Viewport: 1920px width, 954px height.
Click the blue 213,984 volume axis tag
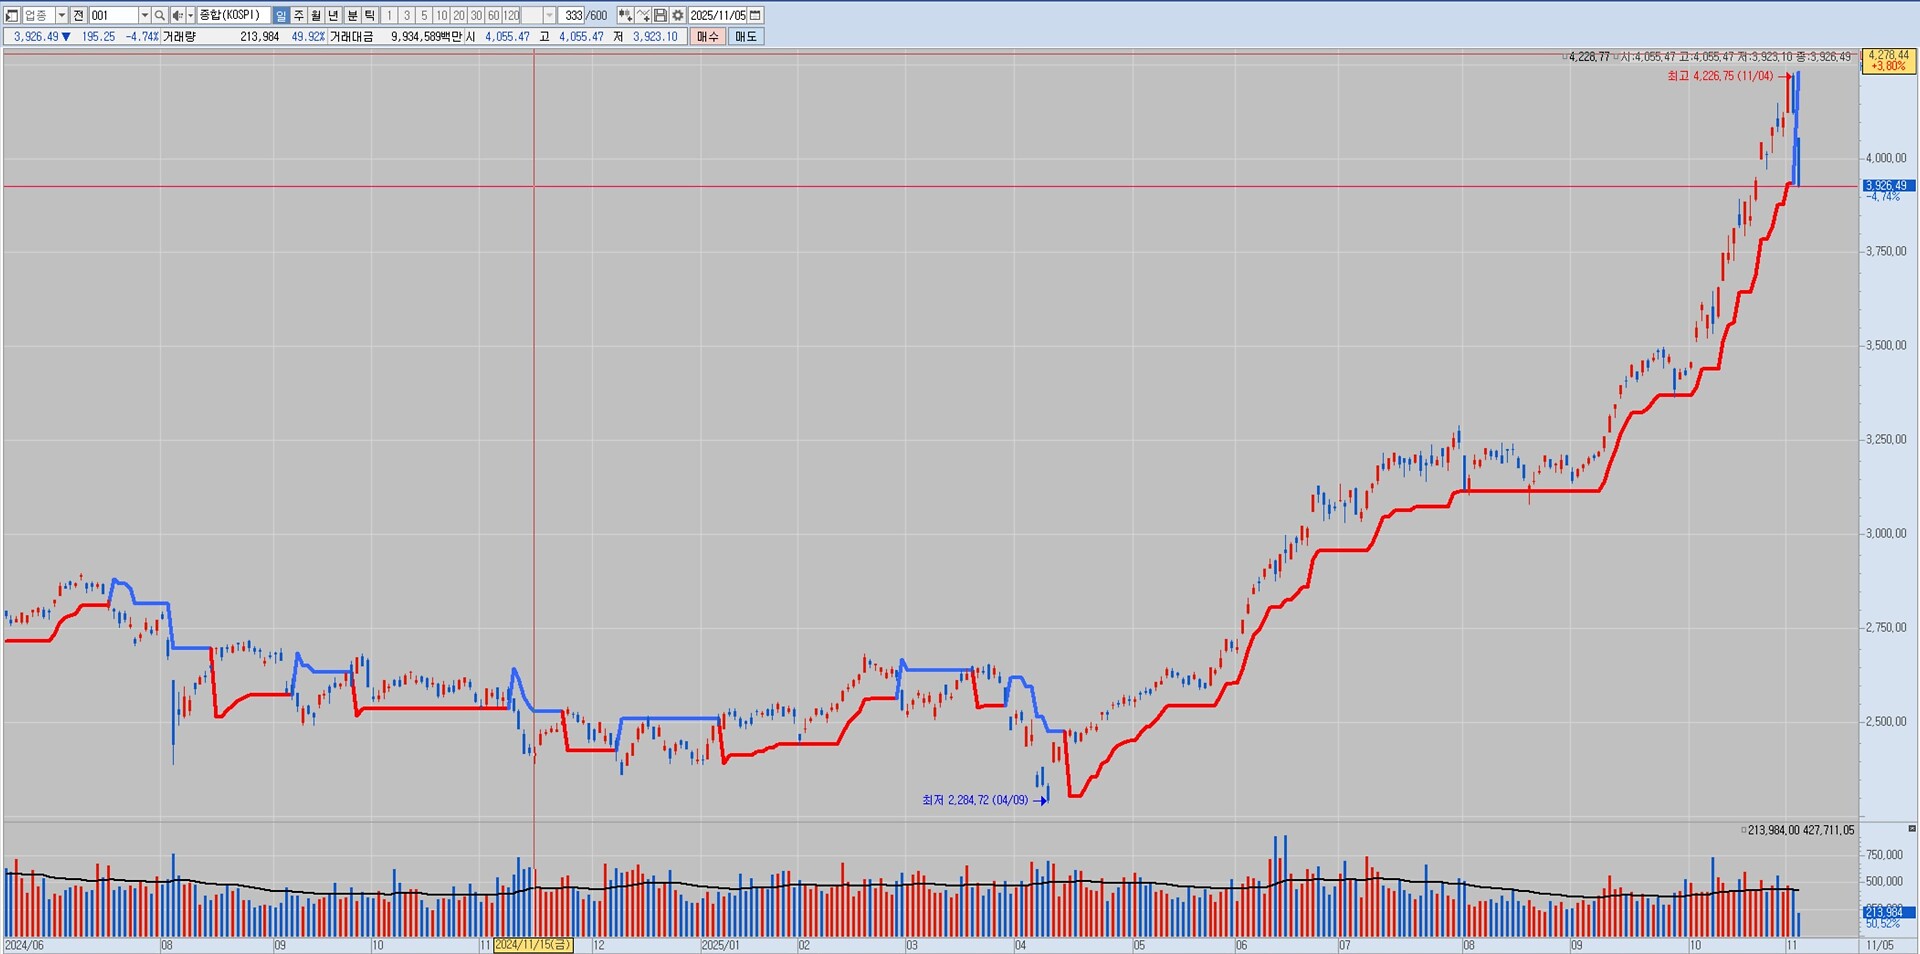[x=1888, y=912]
